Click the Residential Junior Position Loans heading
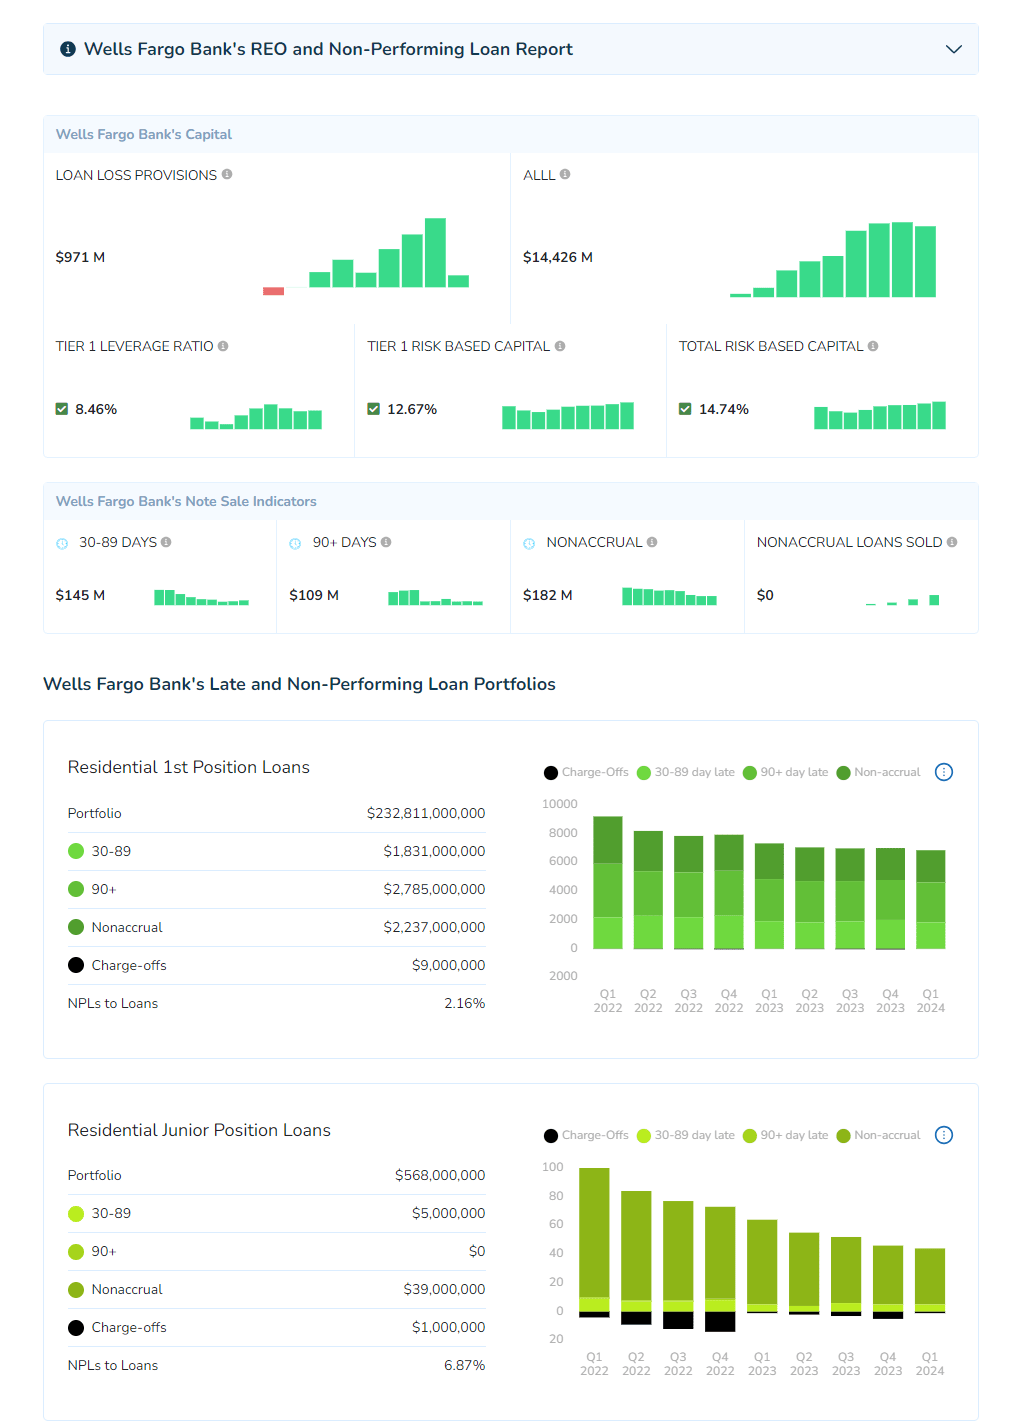This screenshot has height=1421, width=1013. pyautogui.click(x=199, y=1130)
